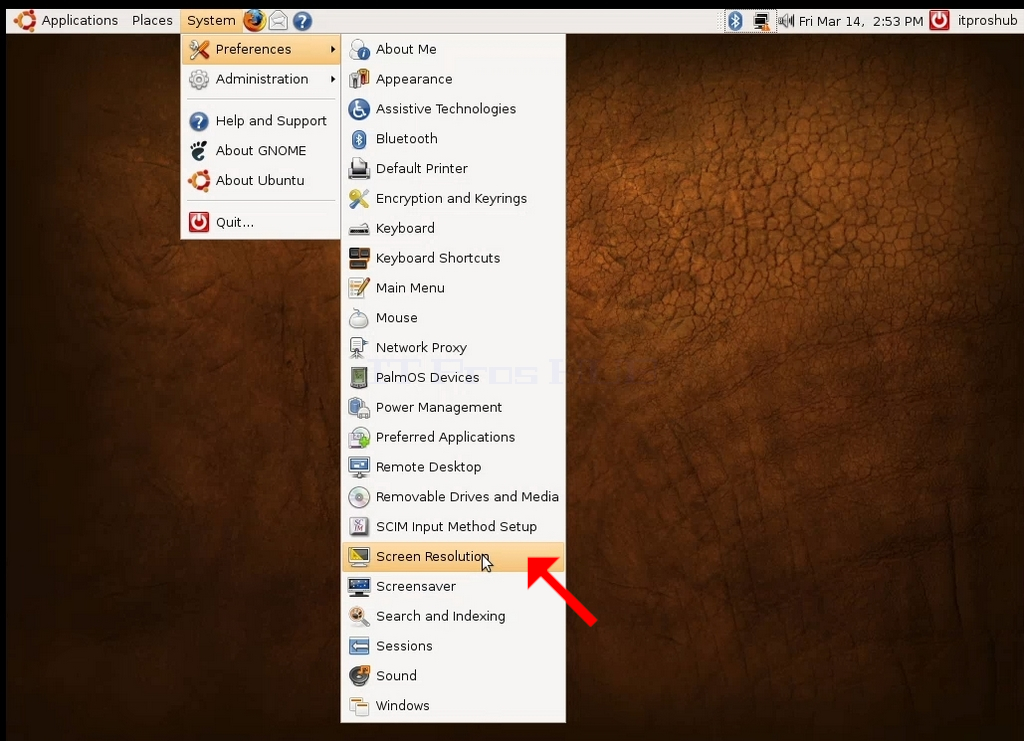Click the Assistive Technologies wheelchair icon
This screenshot has height=741, width=1024.
[359, 109]
